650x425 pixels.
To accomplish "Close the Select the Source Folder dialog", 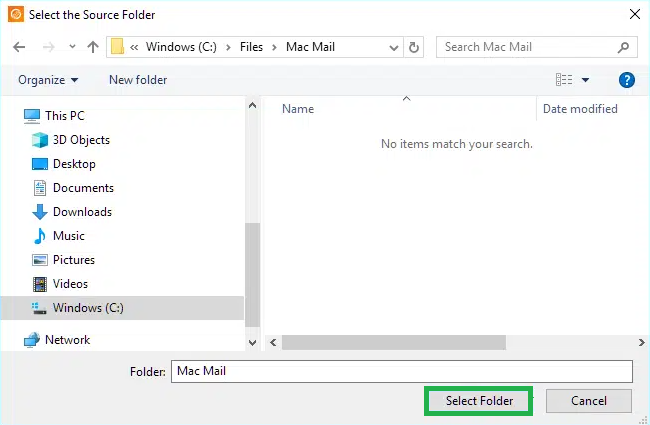I will click(x=634, y=15).
